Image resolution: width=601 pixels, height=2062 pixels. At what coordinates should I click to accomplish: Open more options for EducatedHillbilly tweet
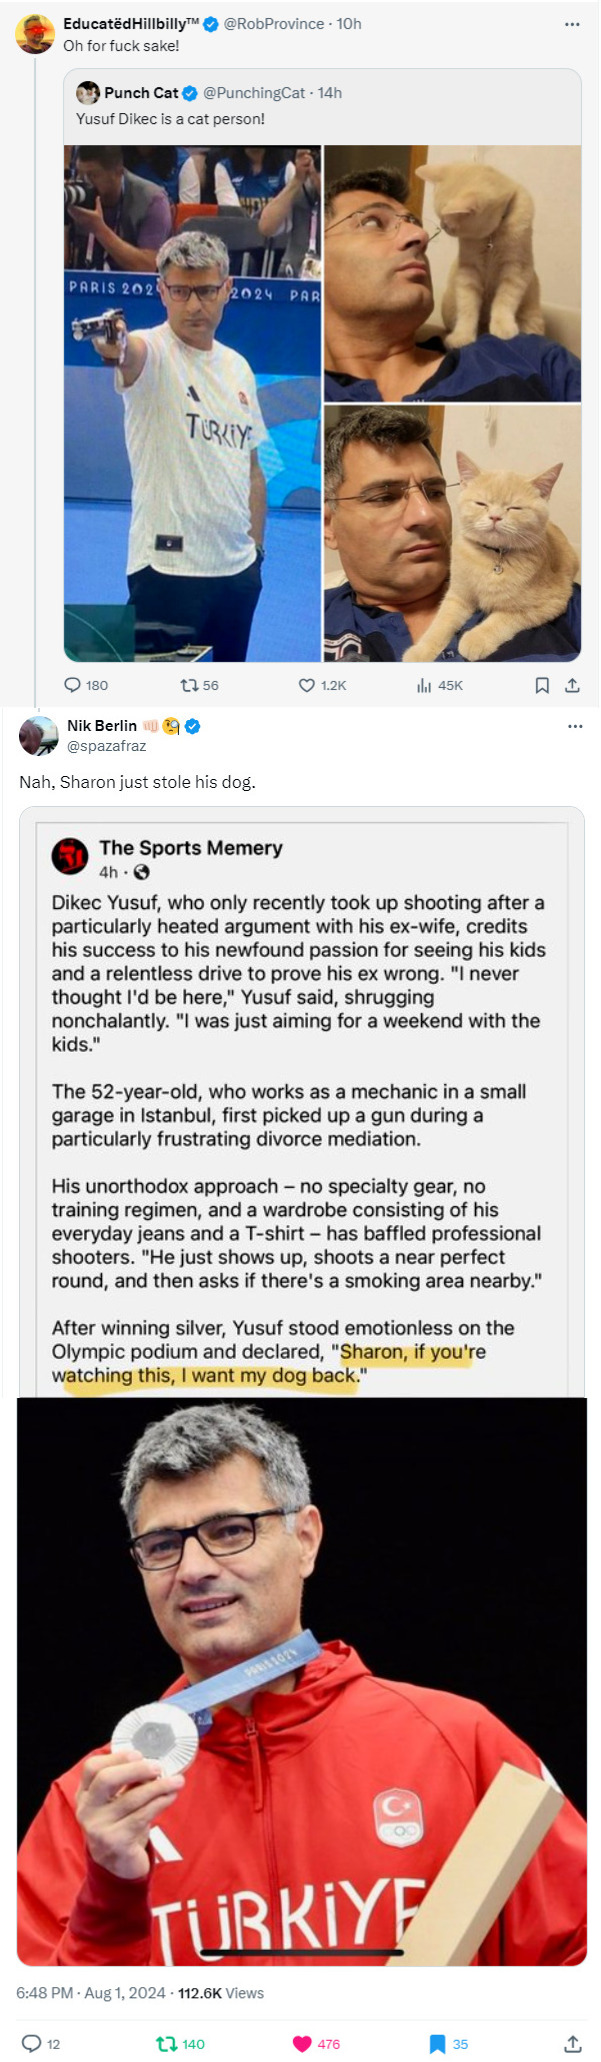click(x=572, y=24)
